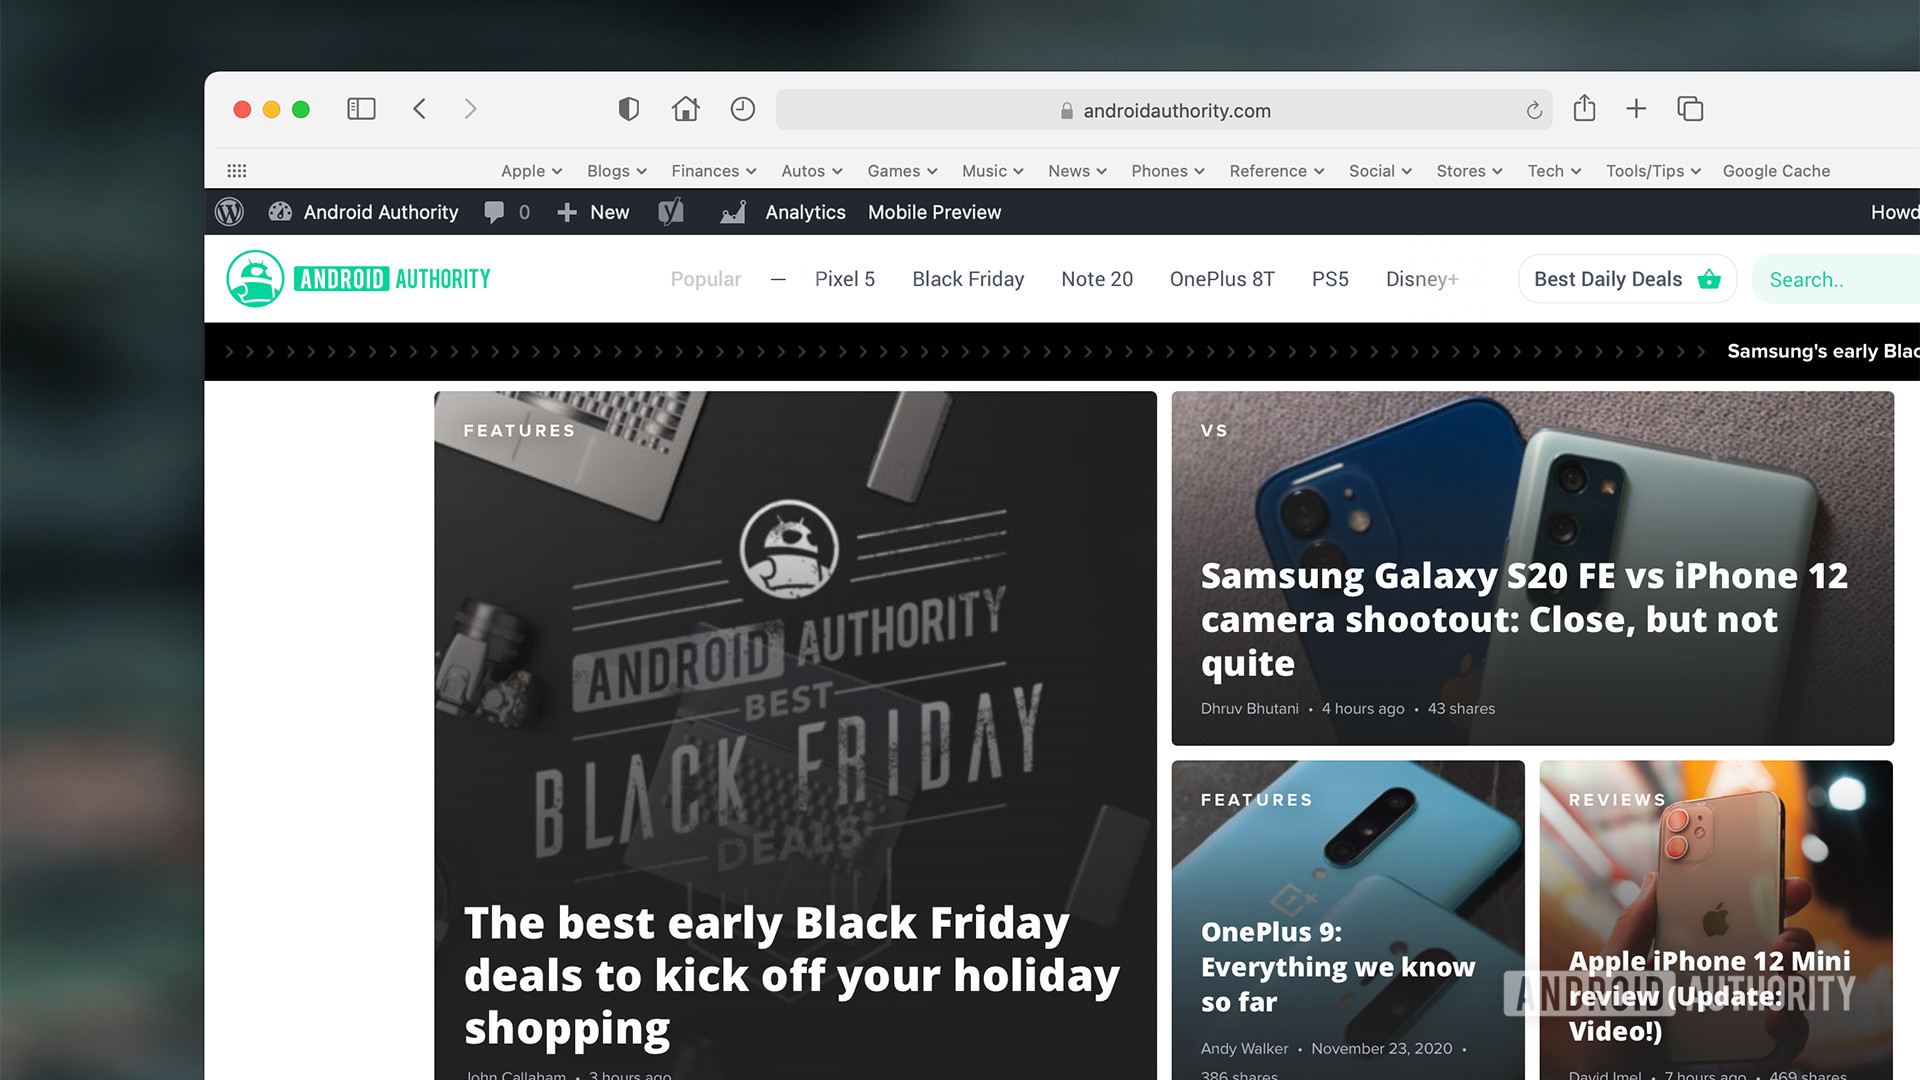Click the New post button in admin bar

(x=592, y=212)
